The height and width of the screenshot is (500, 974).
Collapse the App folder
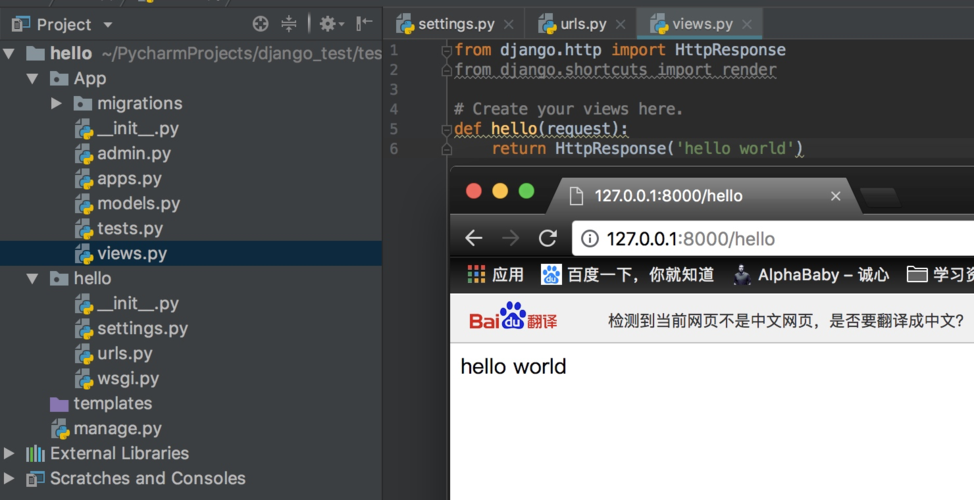[x=32, y=78]
